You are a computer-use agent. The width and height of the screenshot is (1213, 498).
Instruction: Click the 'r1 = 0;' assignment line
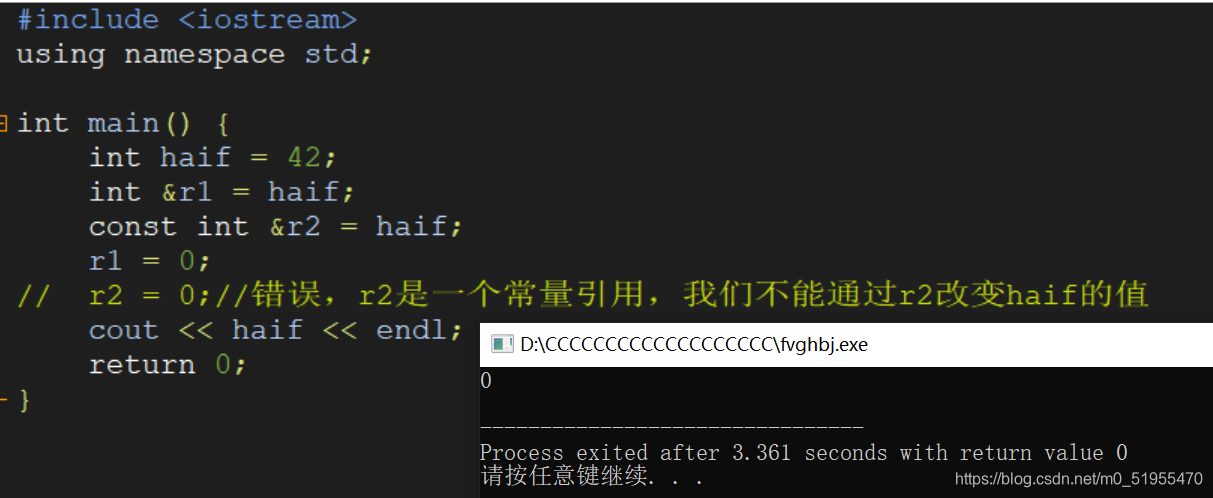click(150, 261)
